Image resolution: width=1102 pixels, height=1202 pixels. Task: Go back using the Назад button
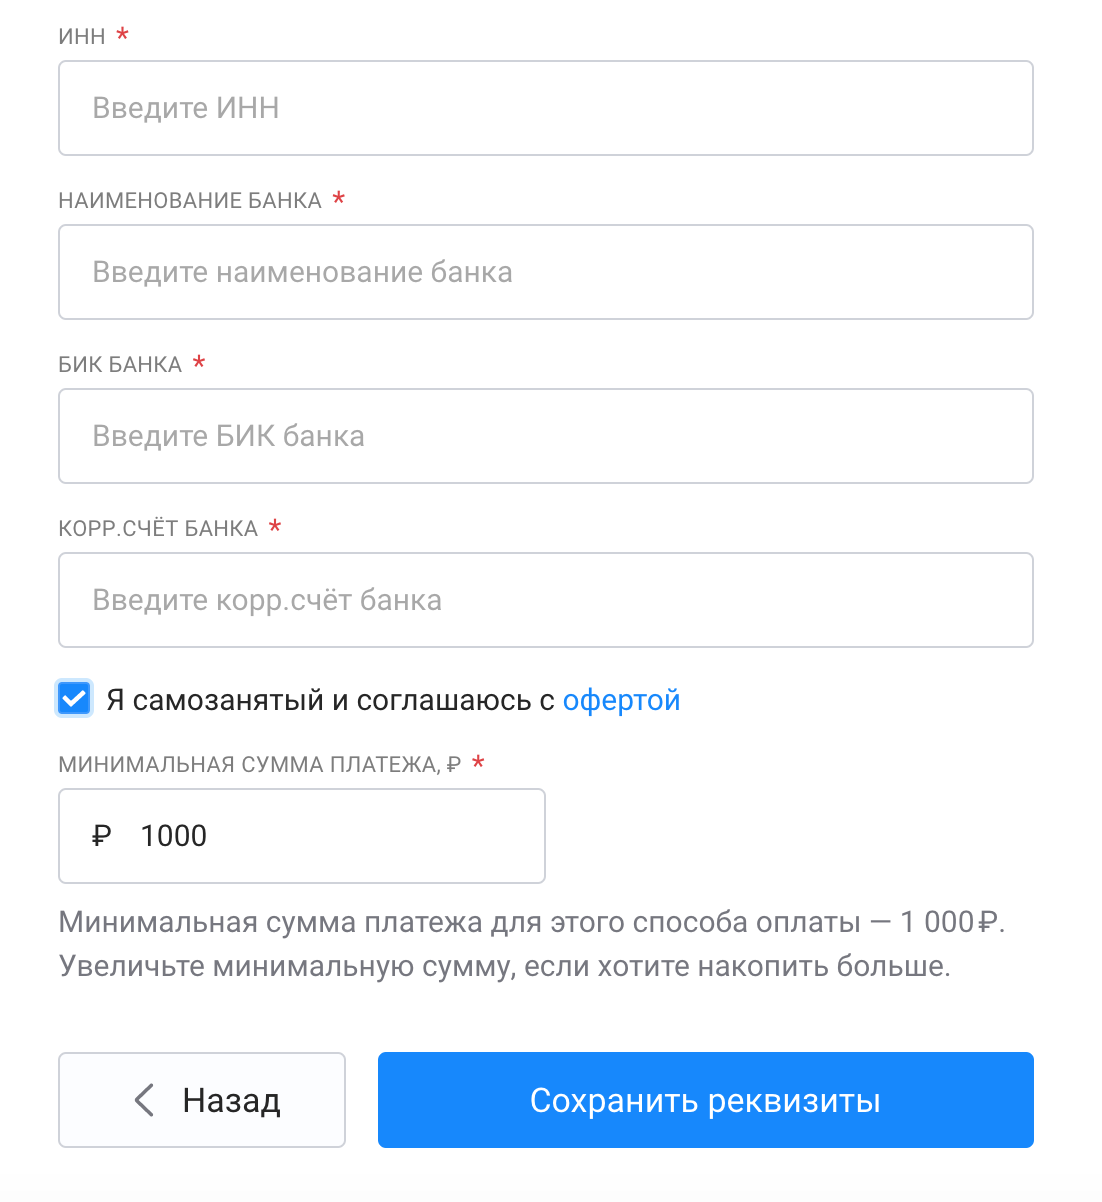pos(202,1100)
